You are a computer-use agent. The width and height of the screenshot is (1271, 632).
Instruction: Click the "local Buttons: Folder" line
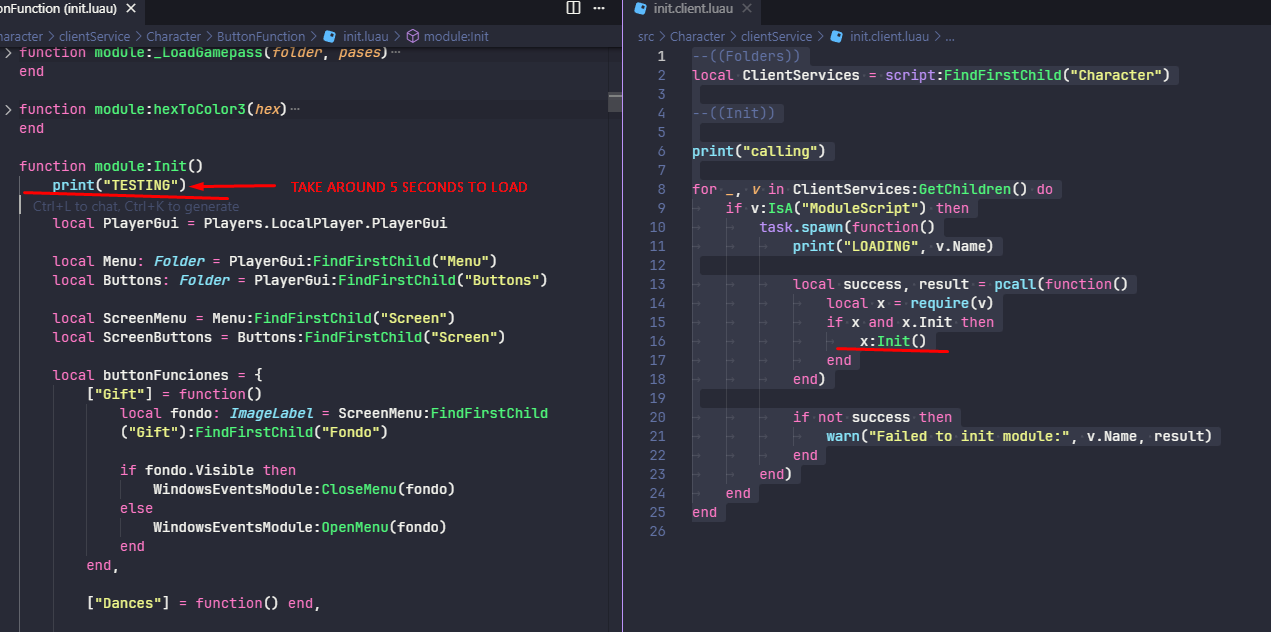click(x=300, y=280)
